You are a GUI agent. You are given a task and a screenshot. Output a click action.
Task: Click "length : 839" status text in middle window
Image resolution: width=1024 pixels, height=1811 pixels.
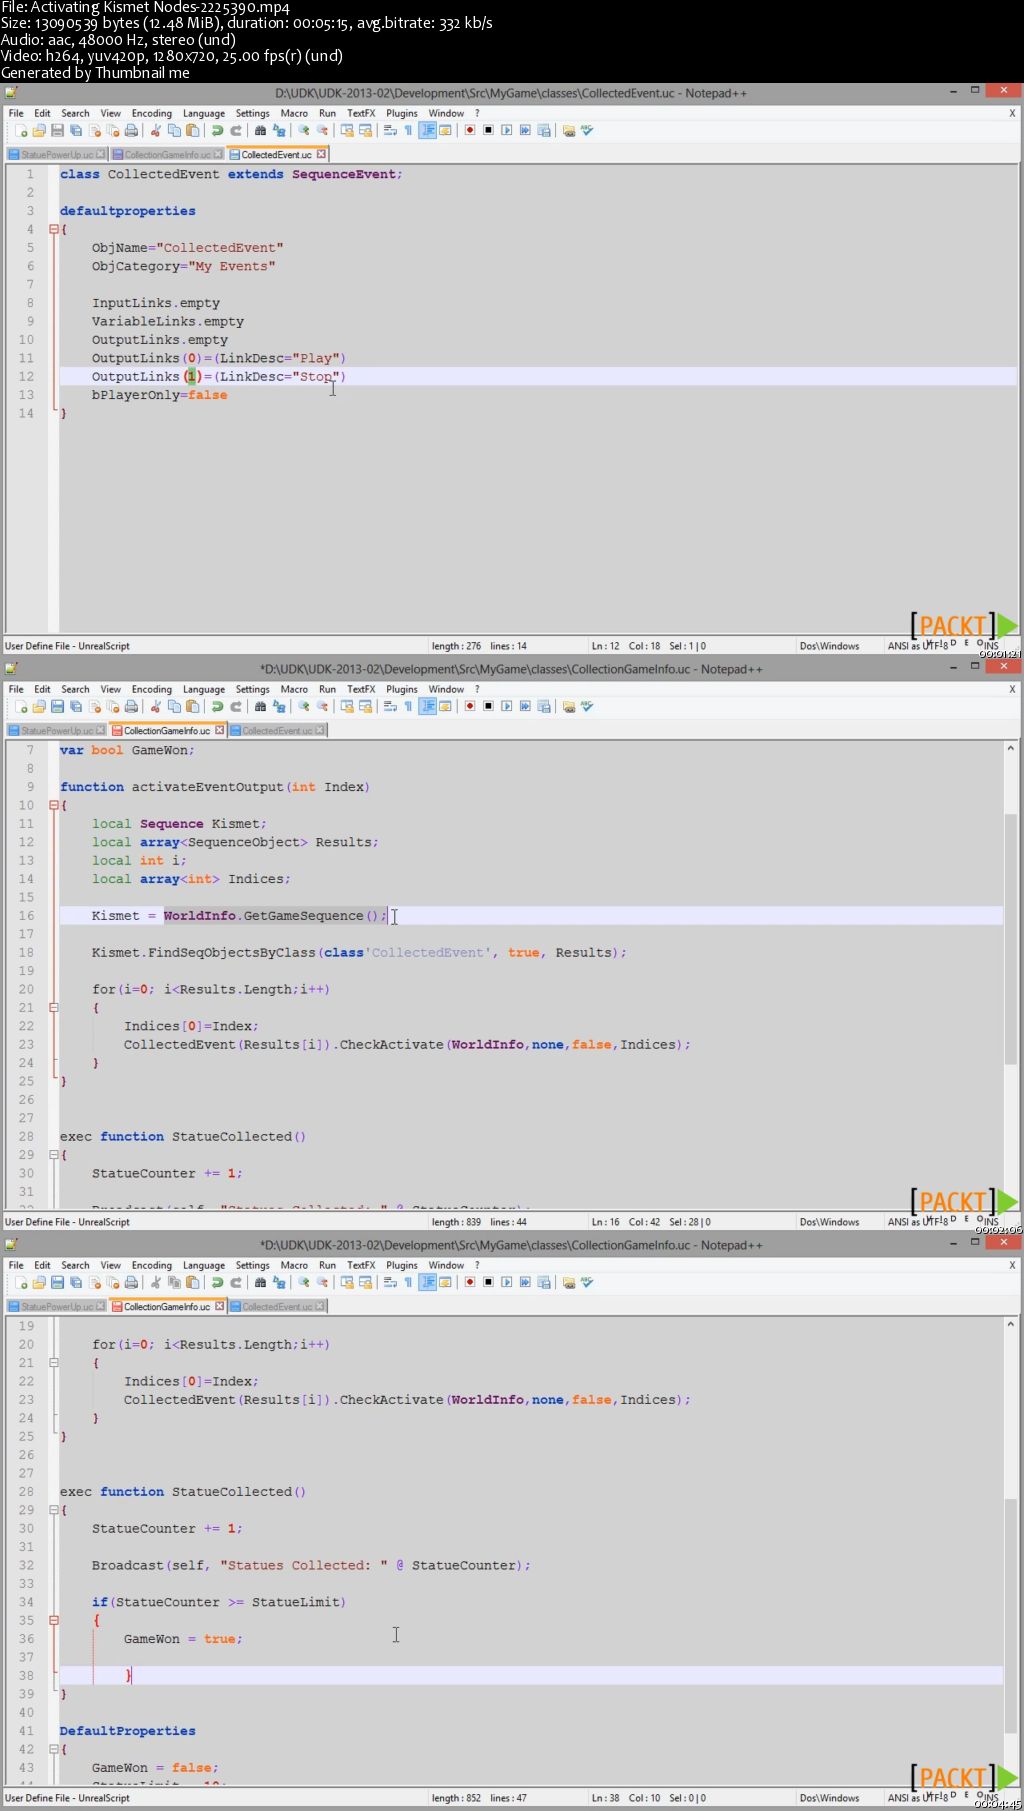tap(456, 1222)
